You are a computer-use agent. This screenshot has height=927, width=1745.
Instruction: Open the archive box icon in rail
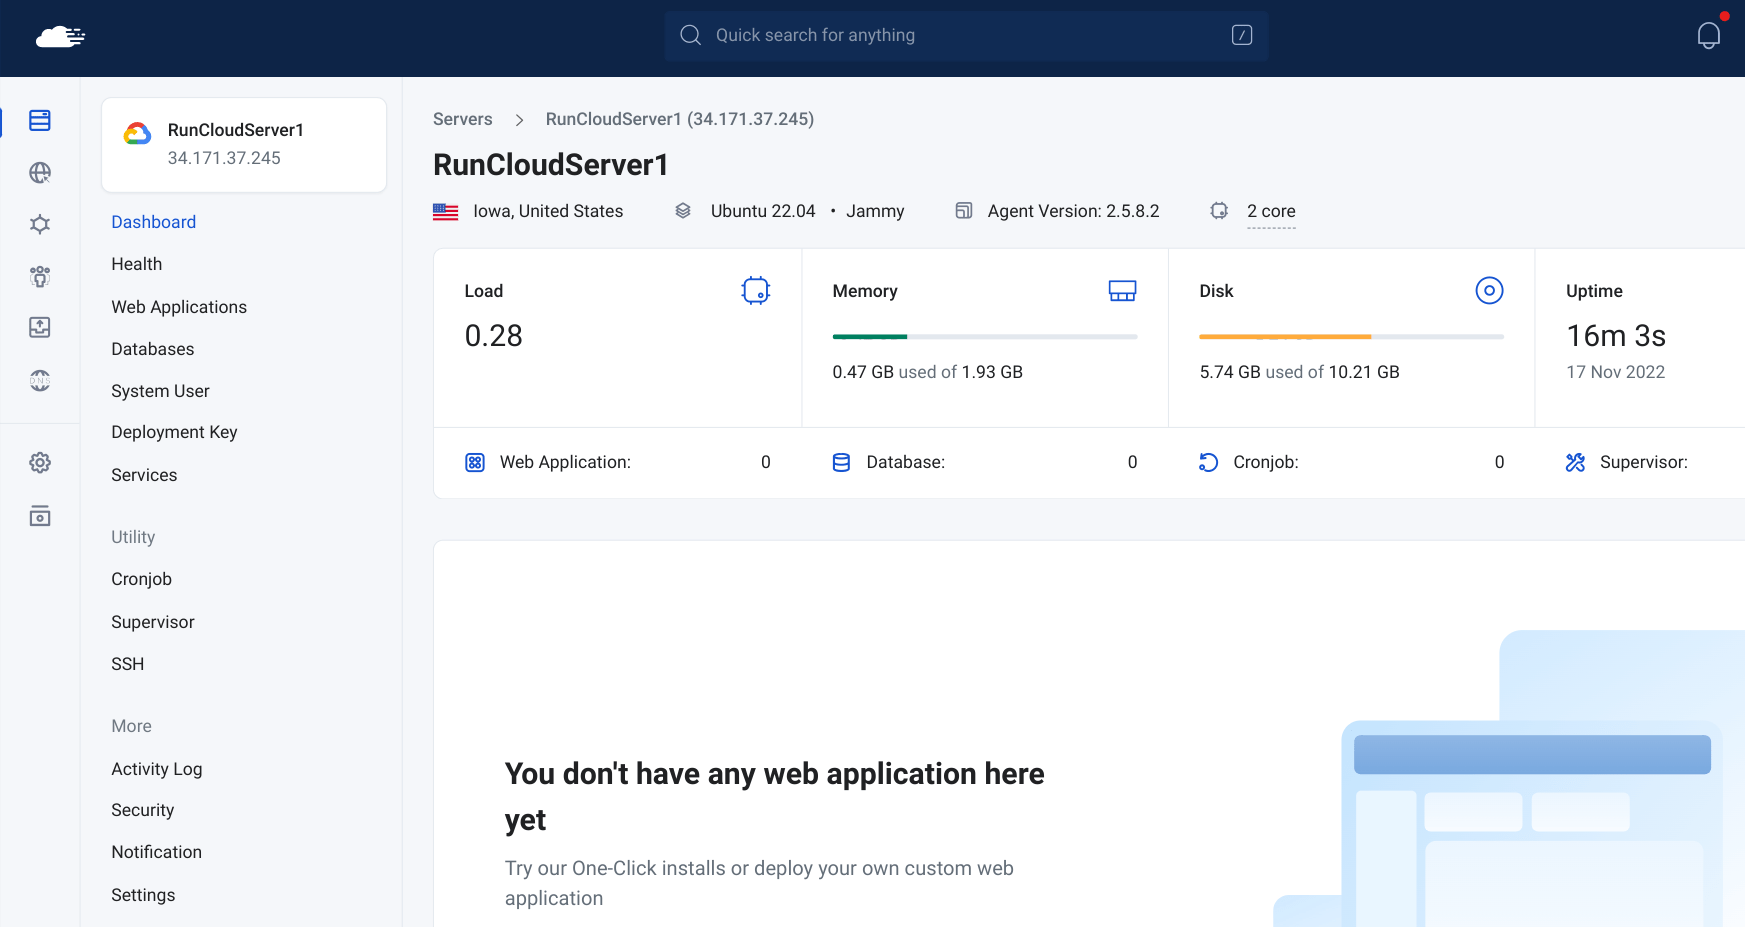(40, 516)
